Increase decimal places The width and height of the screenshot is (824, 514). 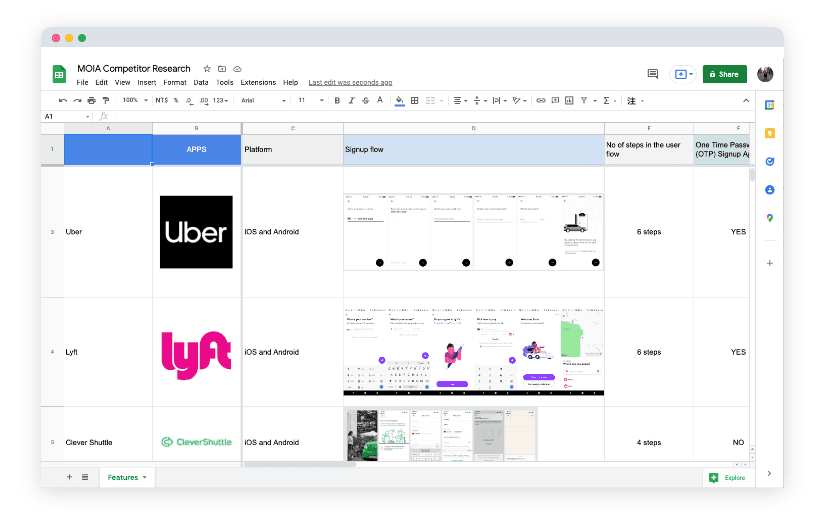click(204, 100)
